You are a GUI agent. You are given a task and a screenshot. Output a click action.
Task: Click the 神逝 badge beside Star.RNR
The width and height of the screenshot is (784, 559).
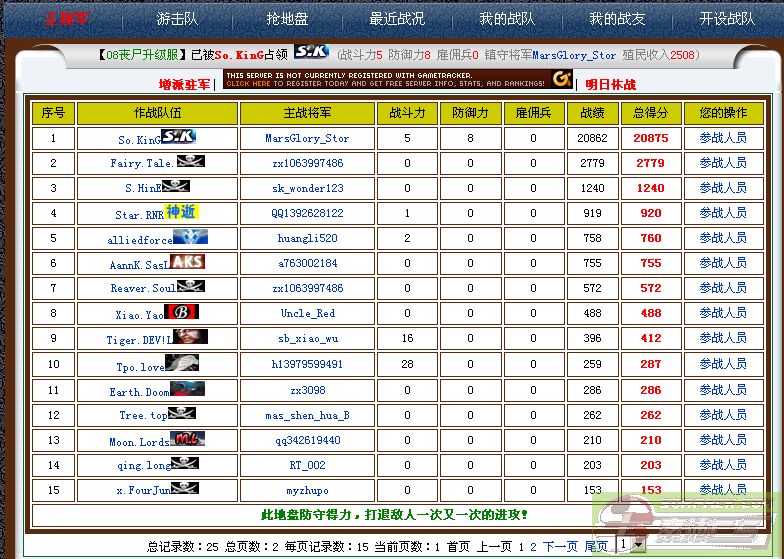click(x=182, y=212)
